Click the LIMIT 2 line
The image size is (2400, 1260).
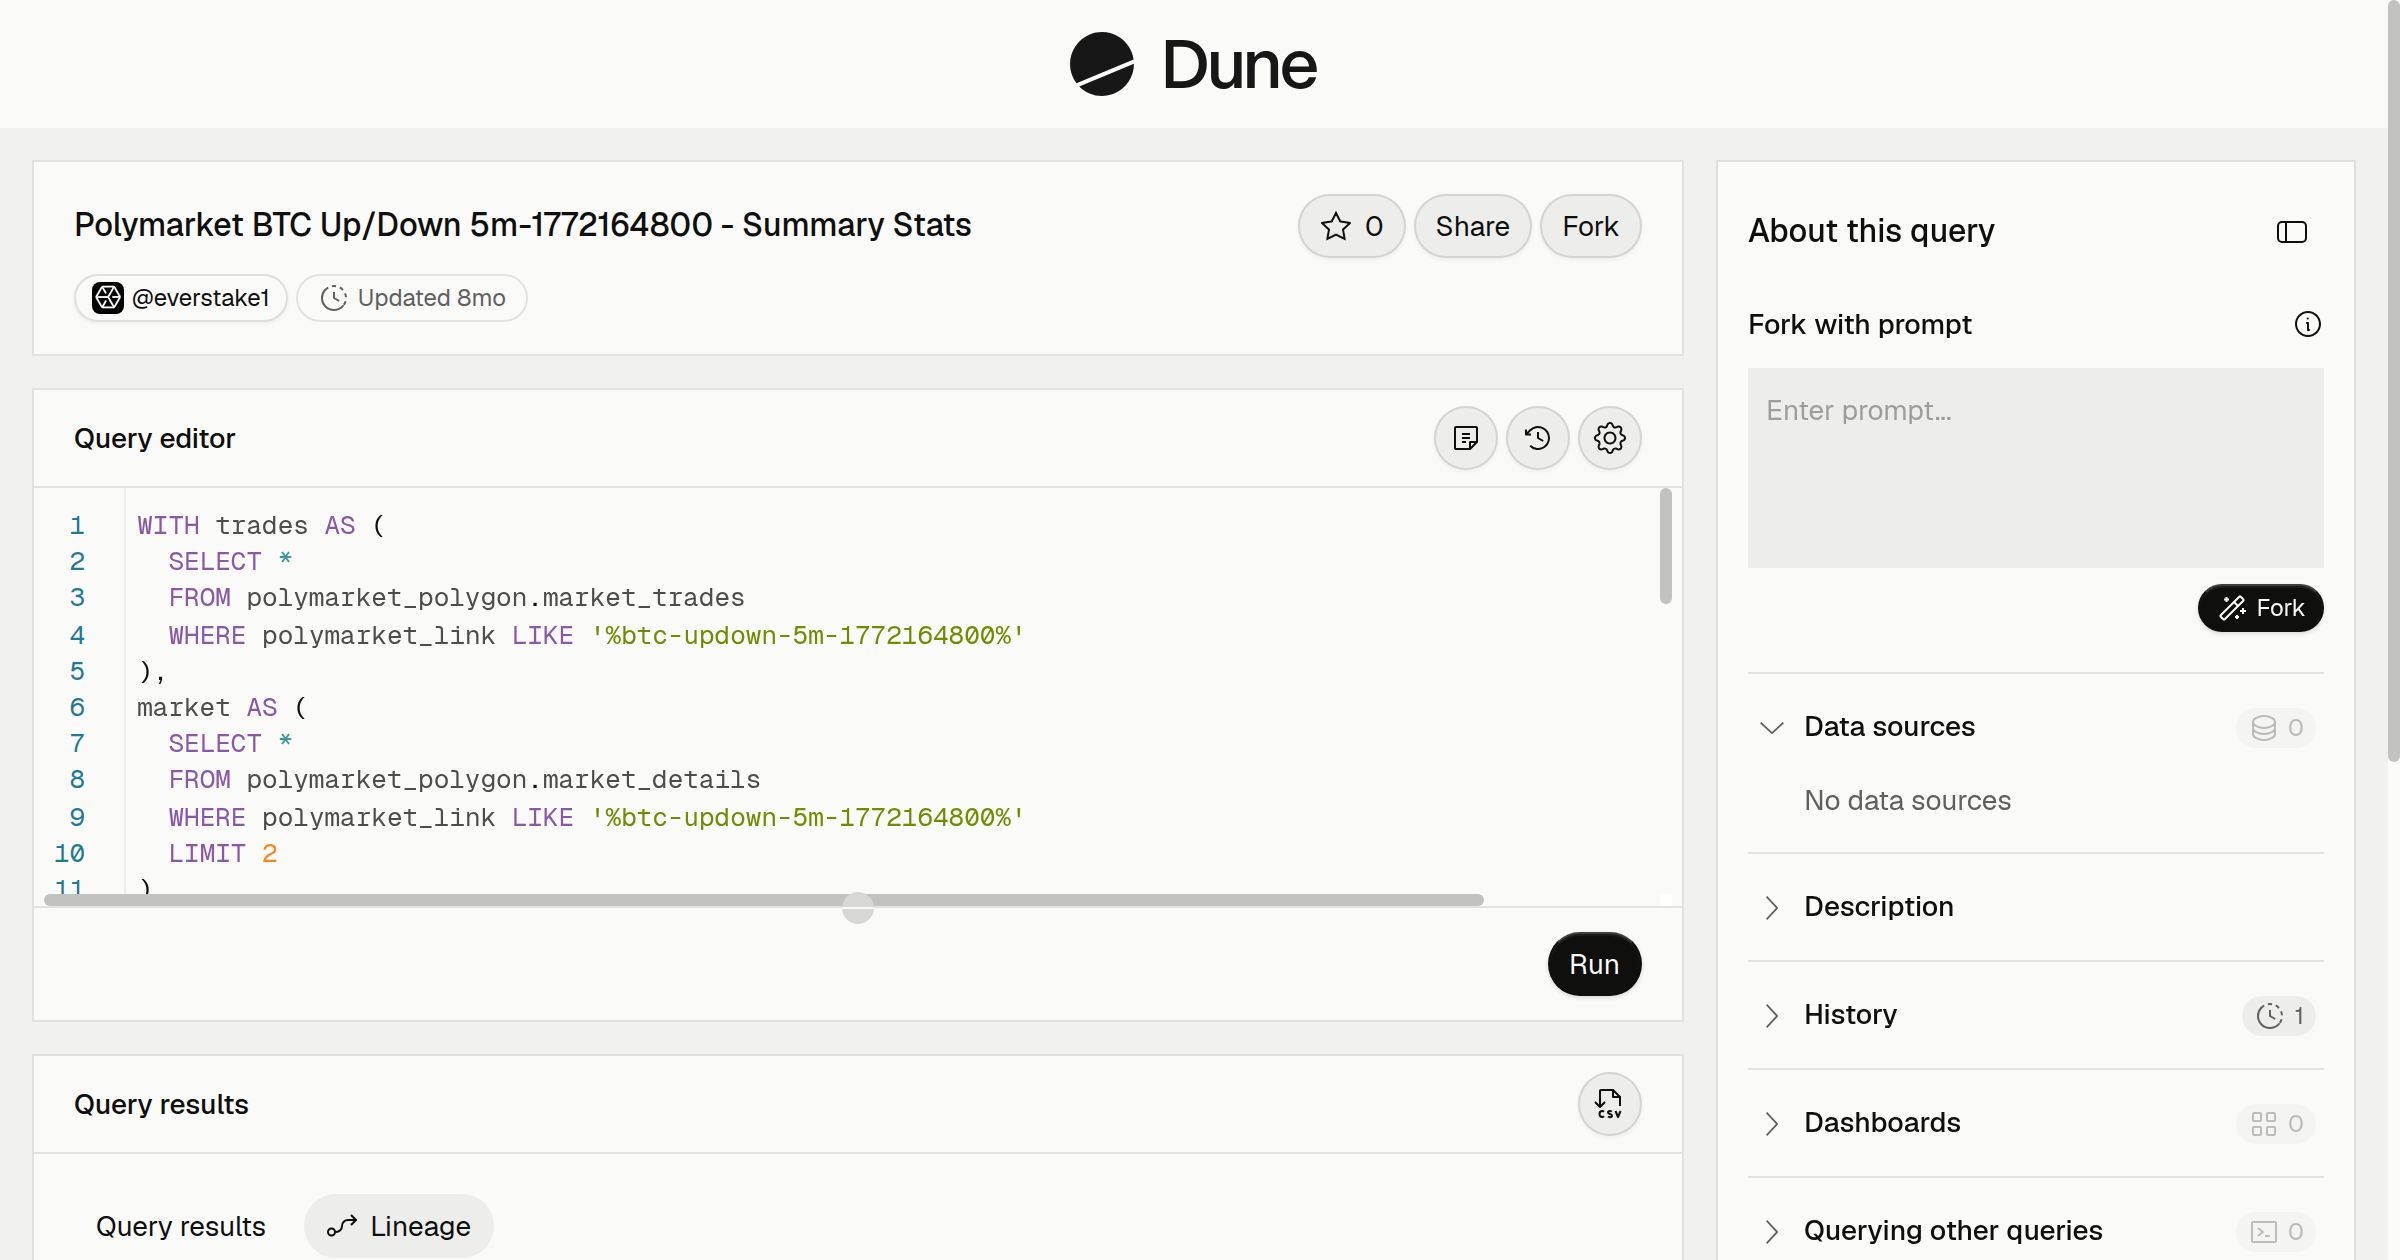pyautogui.click(x=222, y=854)
